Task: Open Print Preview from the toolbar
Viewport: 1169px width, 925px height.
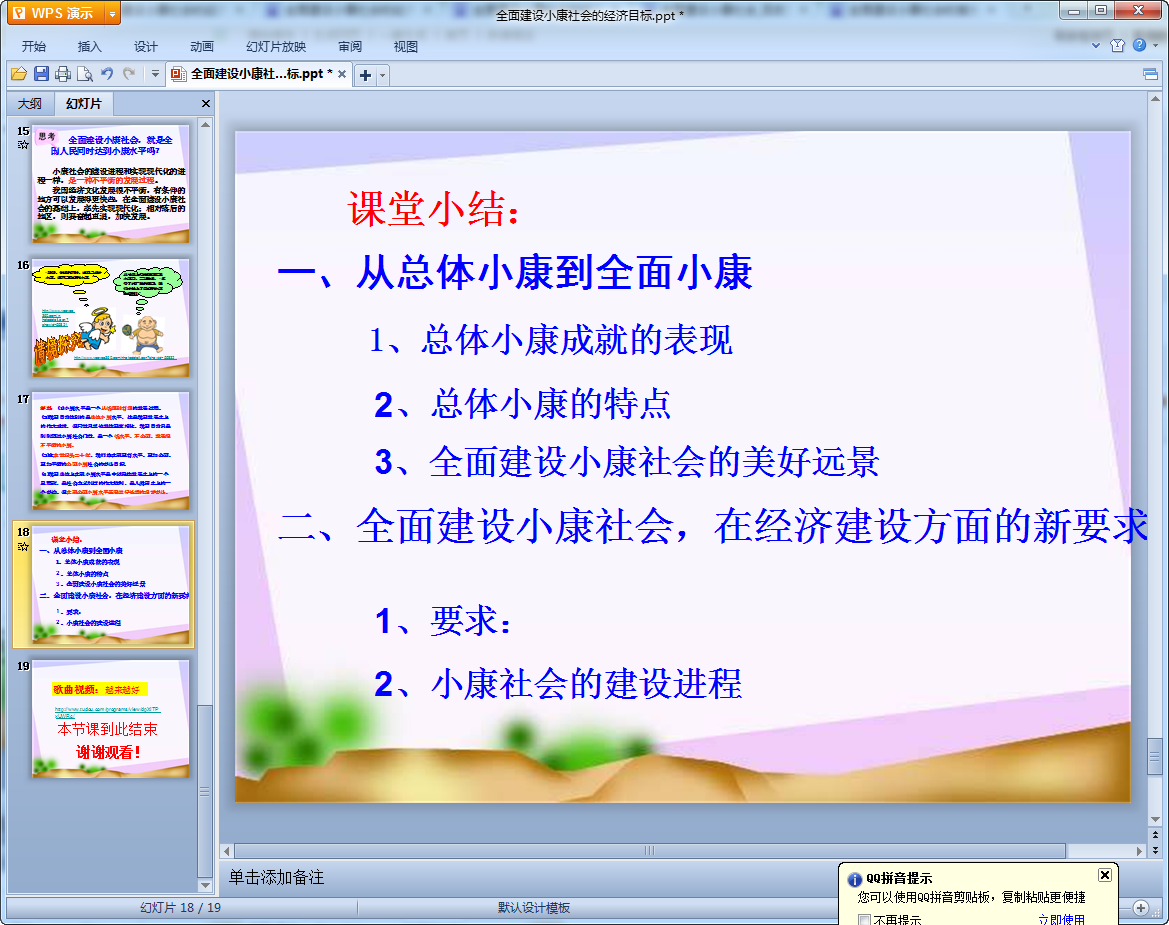Action: (x=85, y=74)
